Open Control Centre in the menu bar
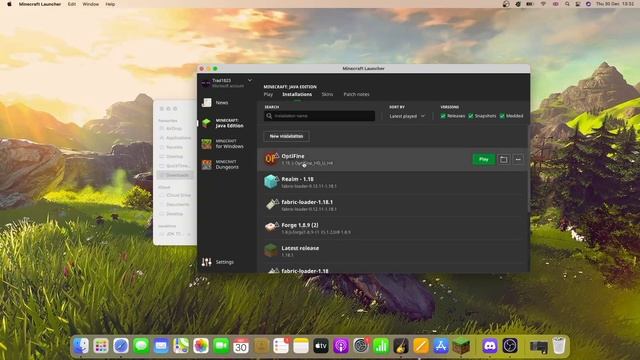Viewport: 640px width, 360px height. (x=578, y=4)
